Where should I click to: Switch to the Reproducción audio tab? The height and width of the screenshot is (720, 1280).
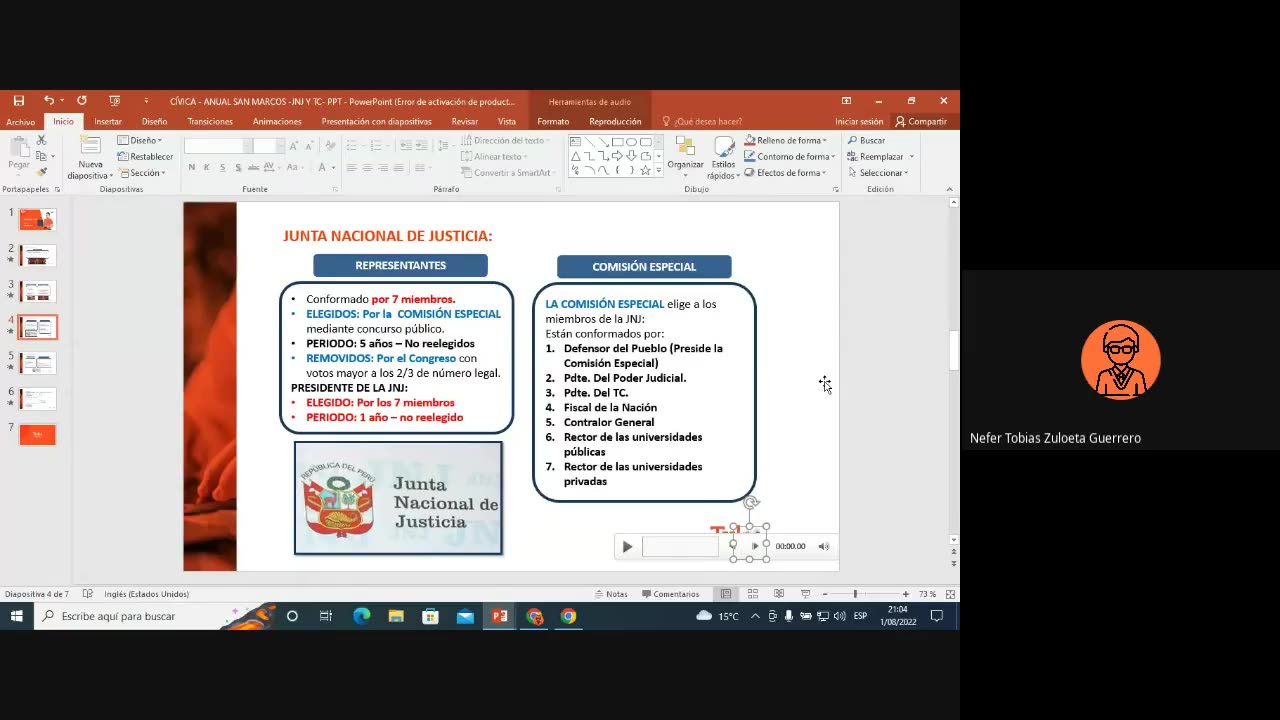pos(615,122)
